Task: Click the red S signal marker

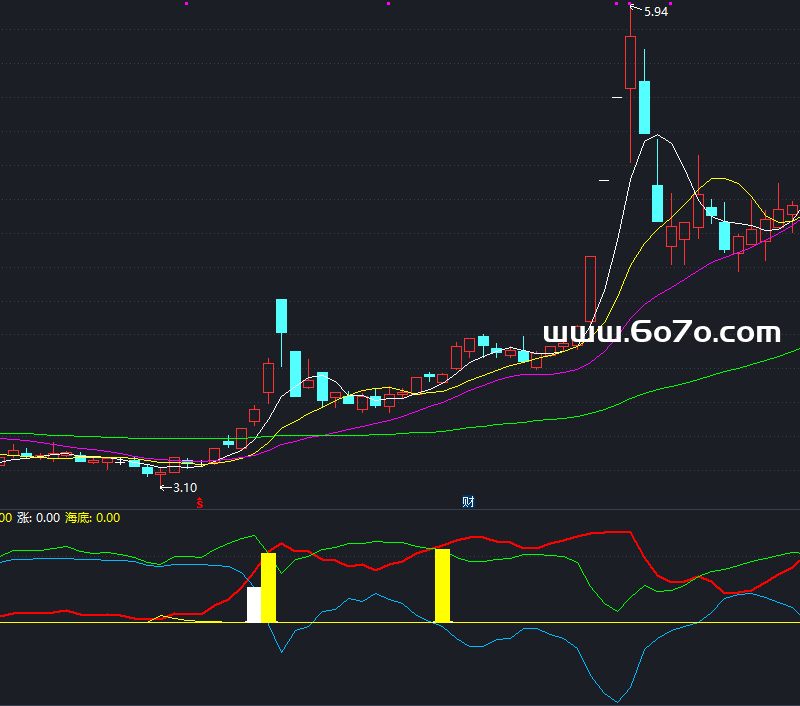Action: [199, 501]
